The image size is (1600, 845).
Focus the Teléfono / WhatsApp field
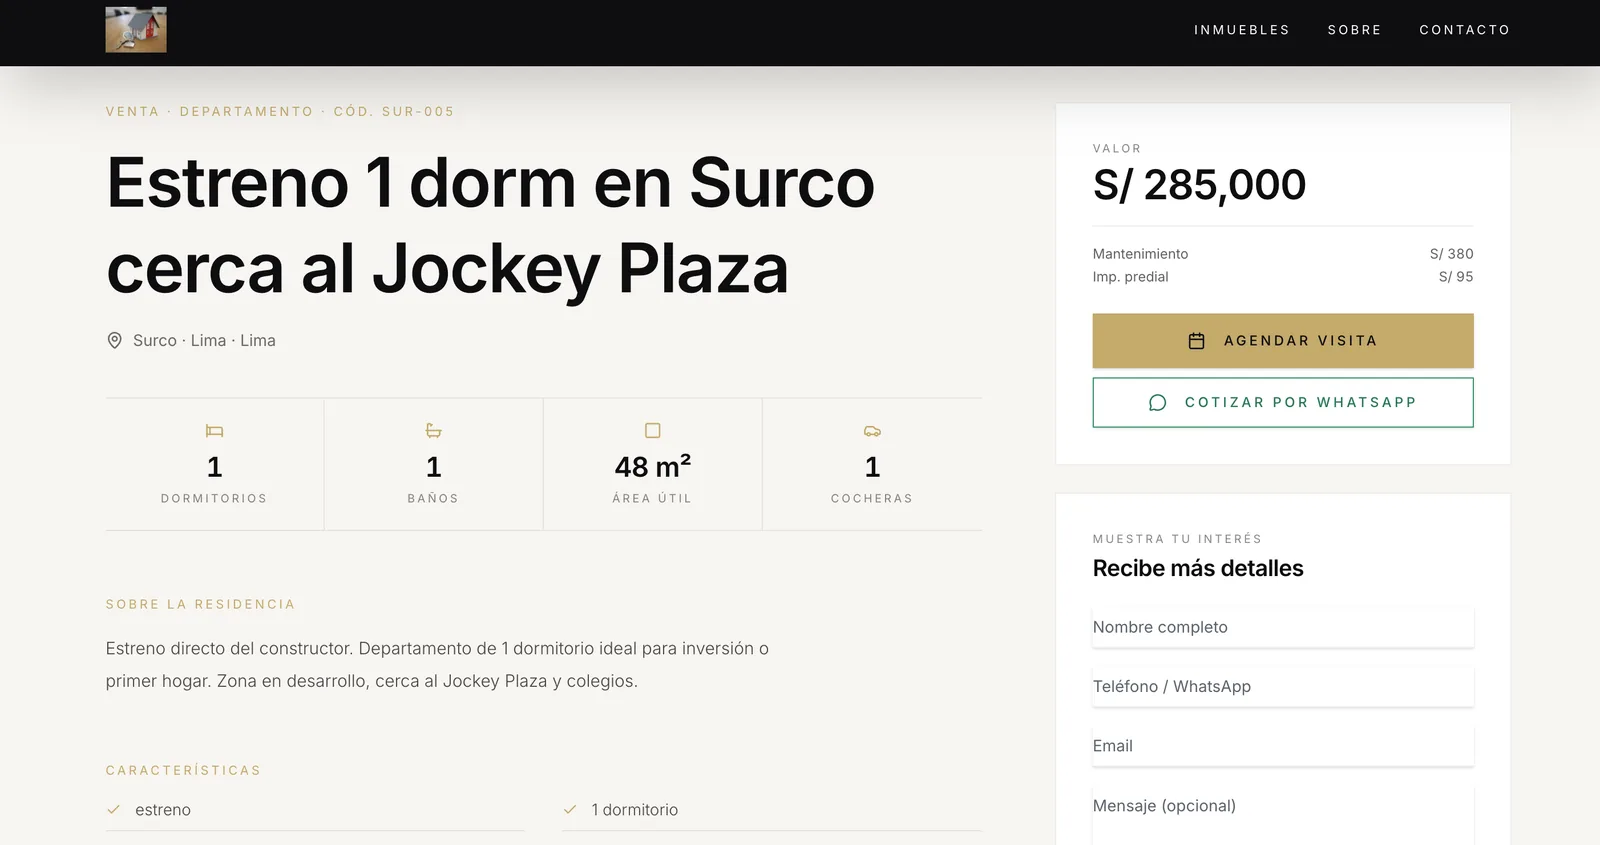pos(1283,686)
